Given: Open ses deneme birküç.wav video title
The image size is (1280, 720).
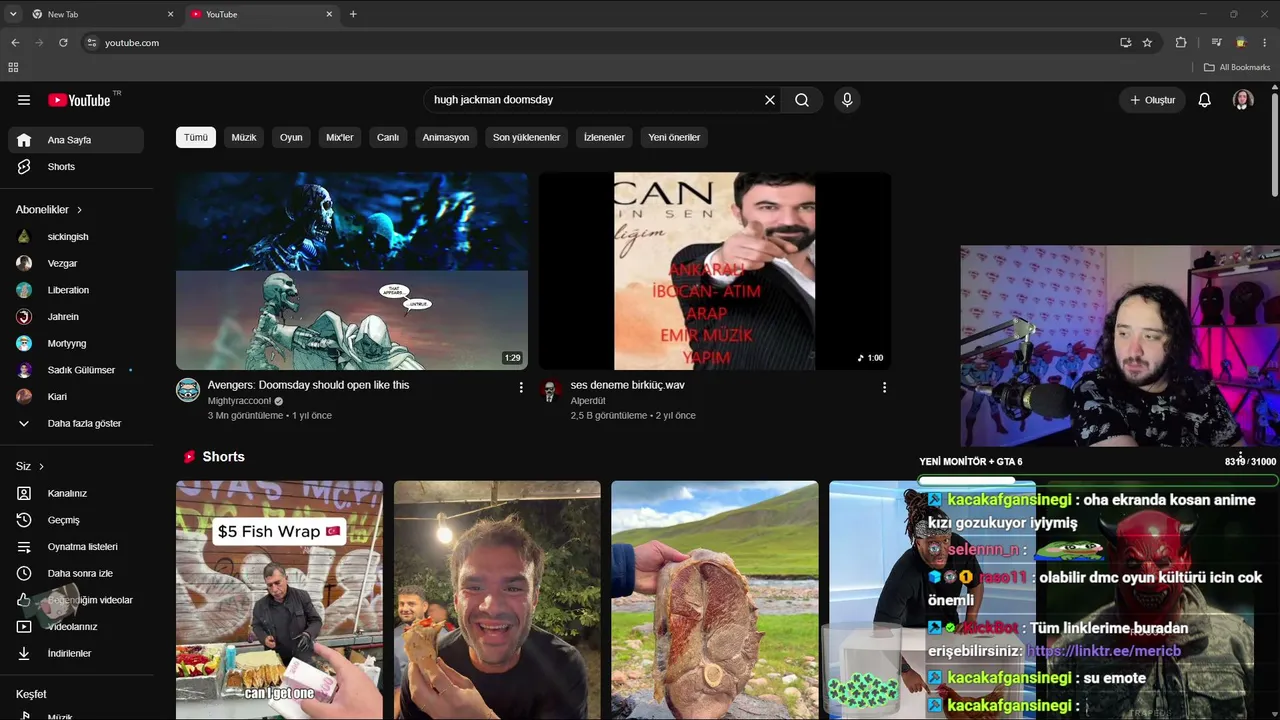Looking at the screenshot, I should 627,385.
